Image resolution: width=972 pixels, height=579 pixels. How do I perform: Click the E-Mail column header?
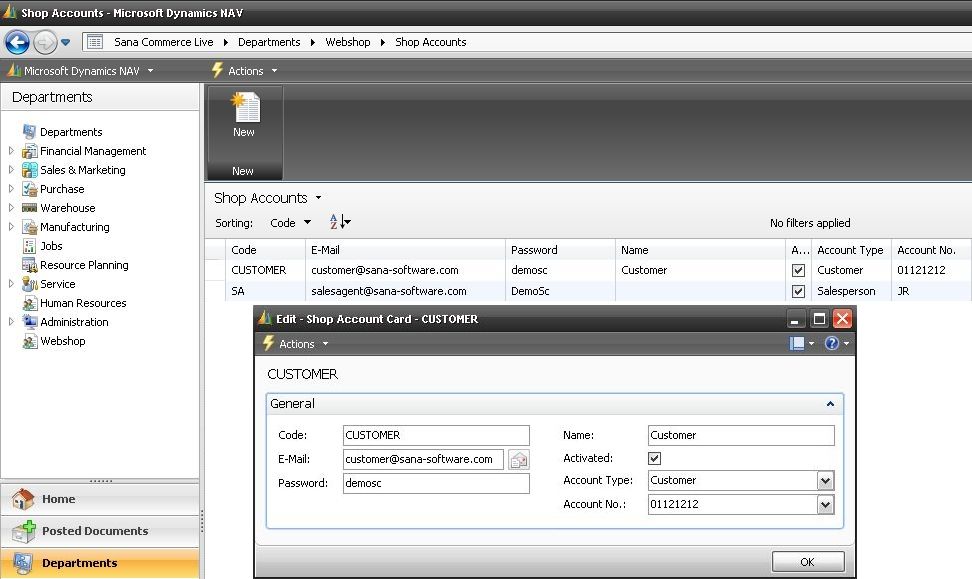[405, 250]
